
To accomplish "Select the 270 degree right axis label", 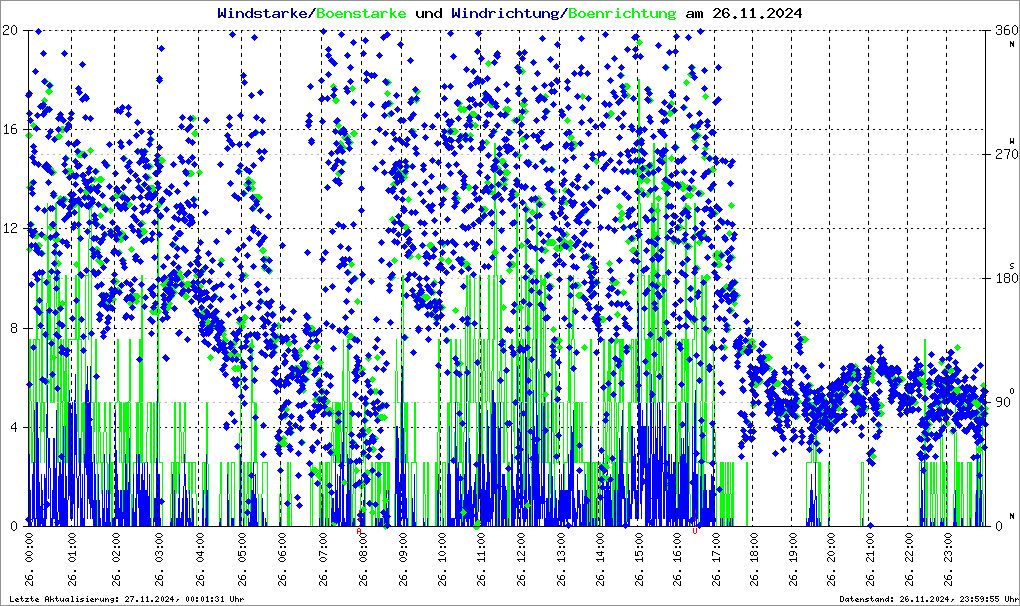I will tap(1003, 155).
